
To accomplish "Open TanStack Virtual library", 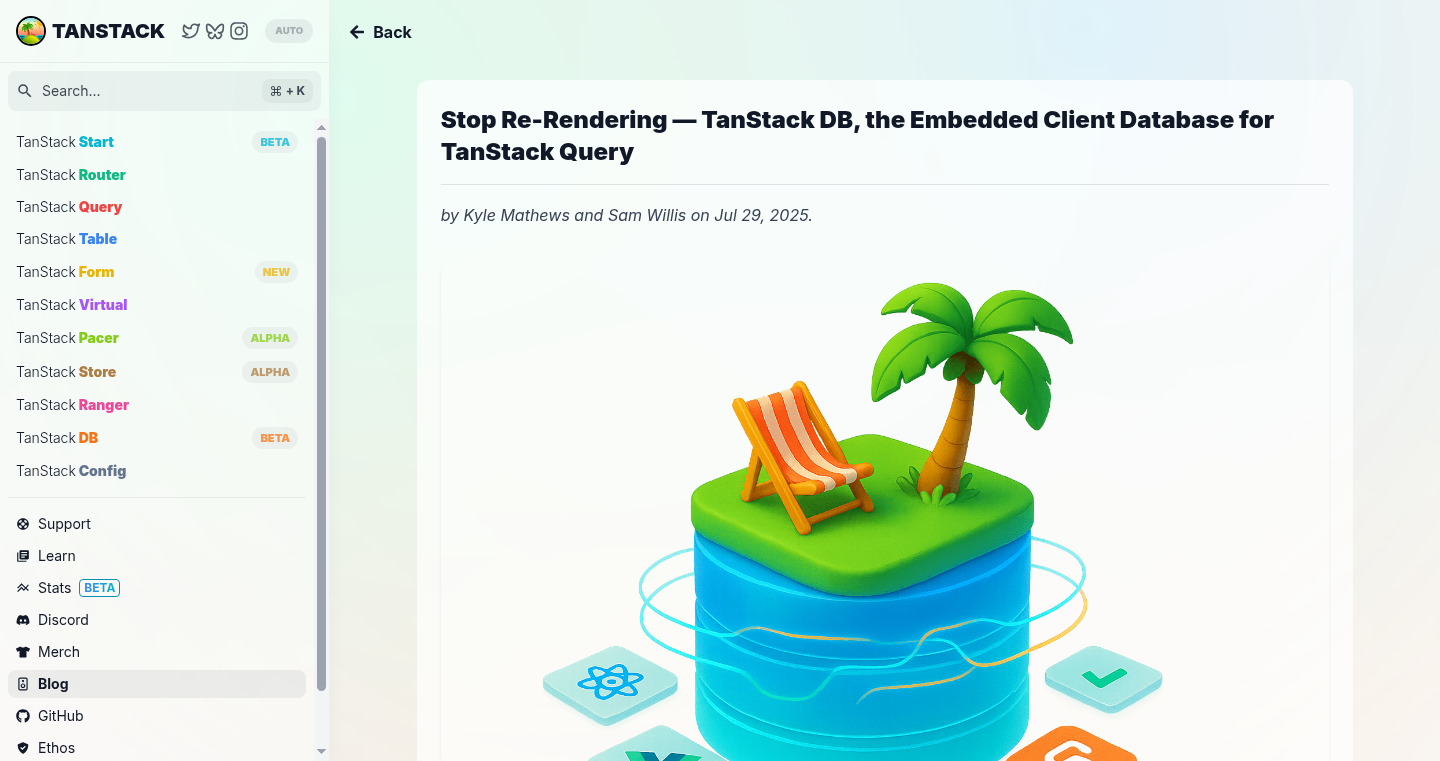I will (x=157, y=305).
